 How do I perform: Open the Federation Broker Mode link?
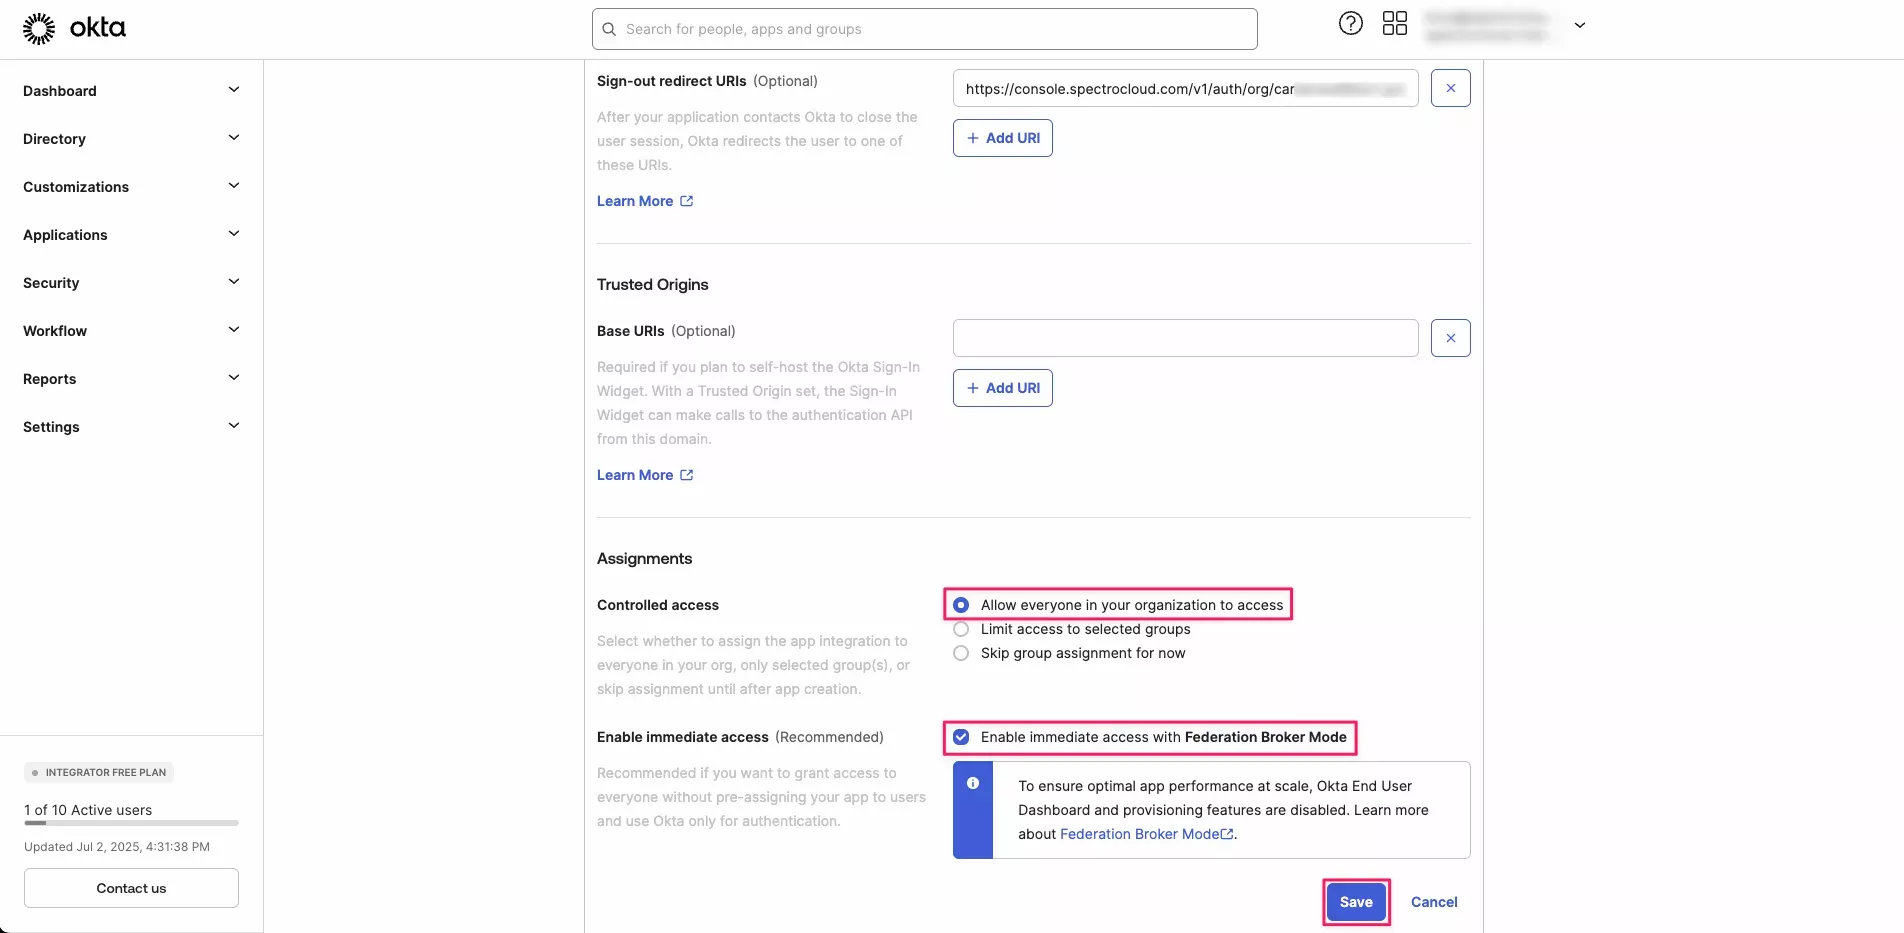[x=1140, y=834]
